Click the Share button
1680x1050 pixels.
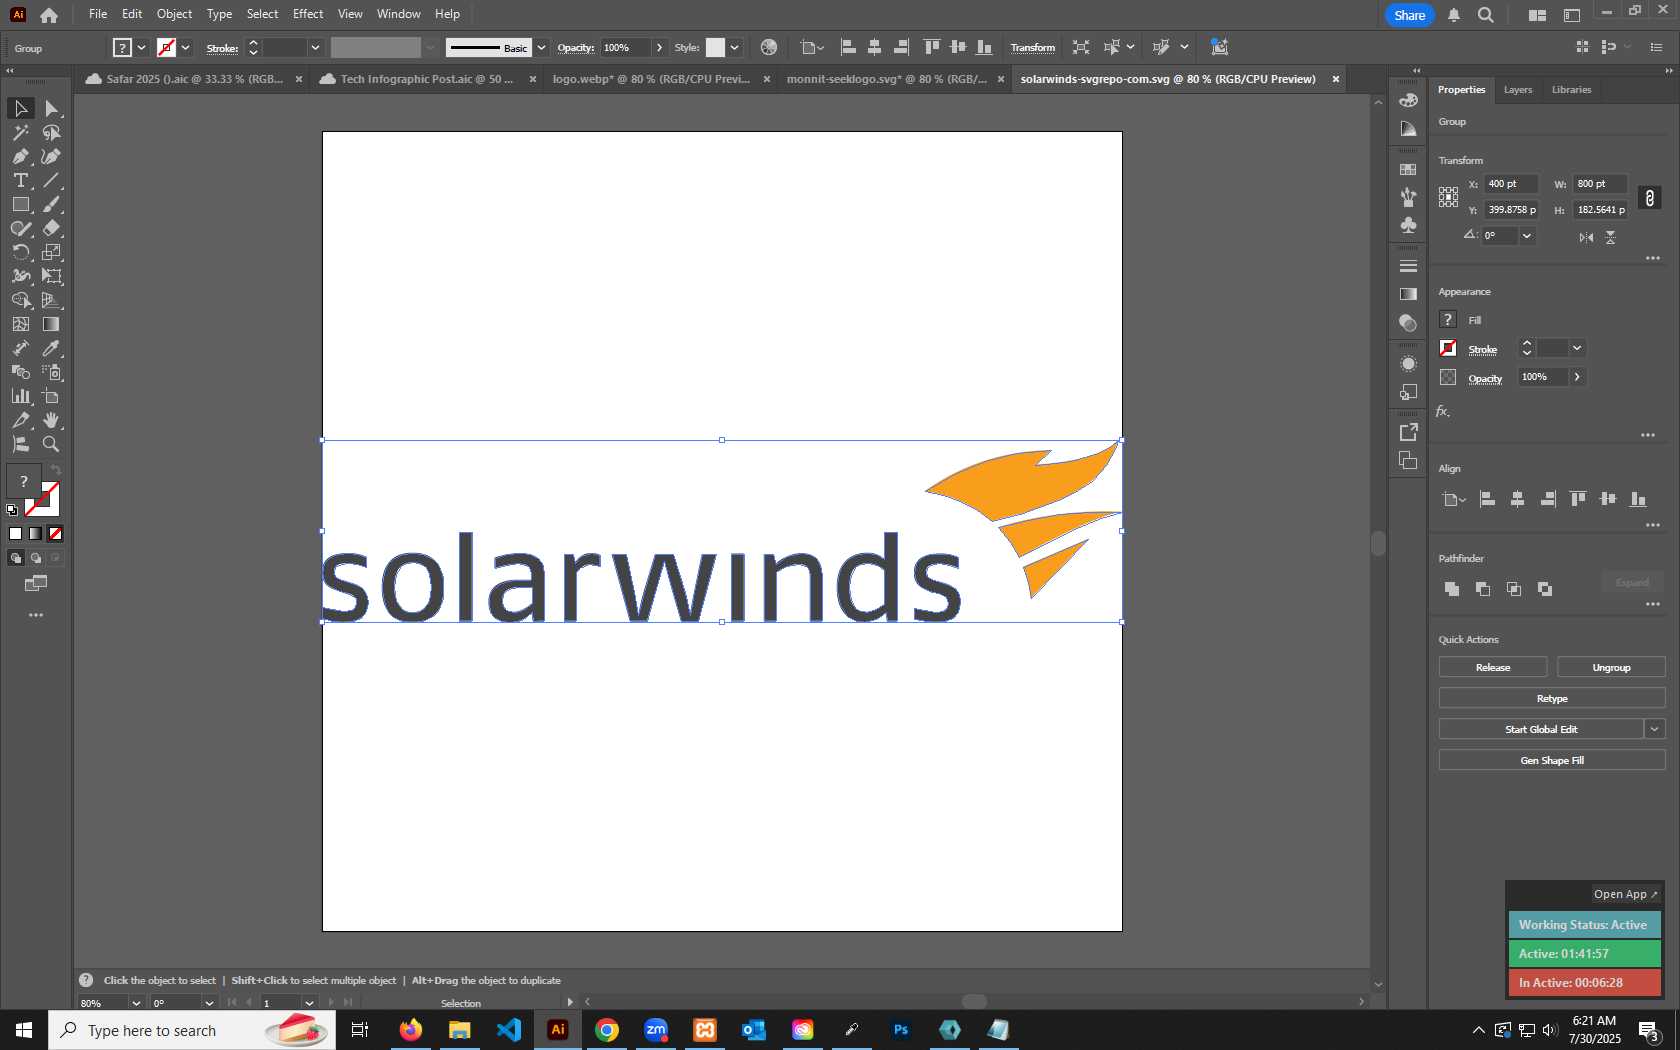tap(1409, 15)
